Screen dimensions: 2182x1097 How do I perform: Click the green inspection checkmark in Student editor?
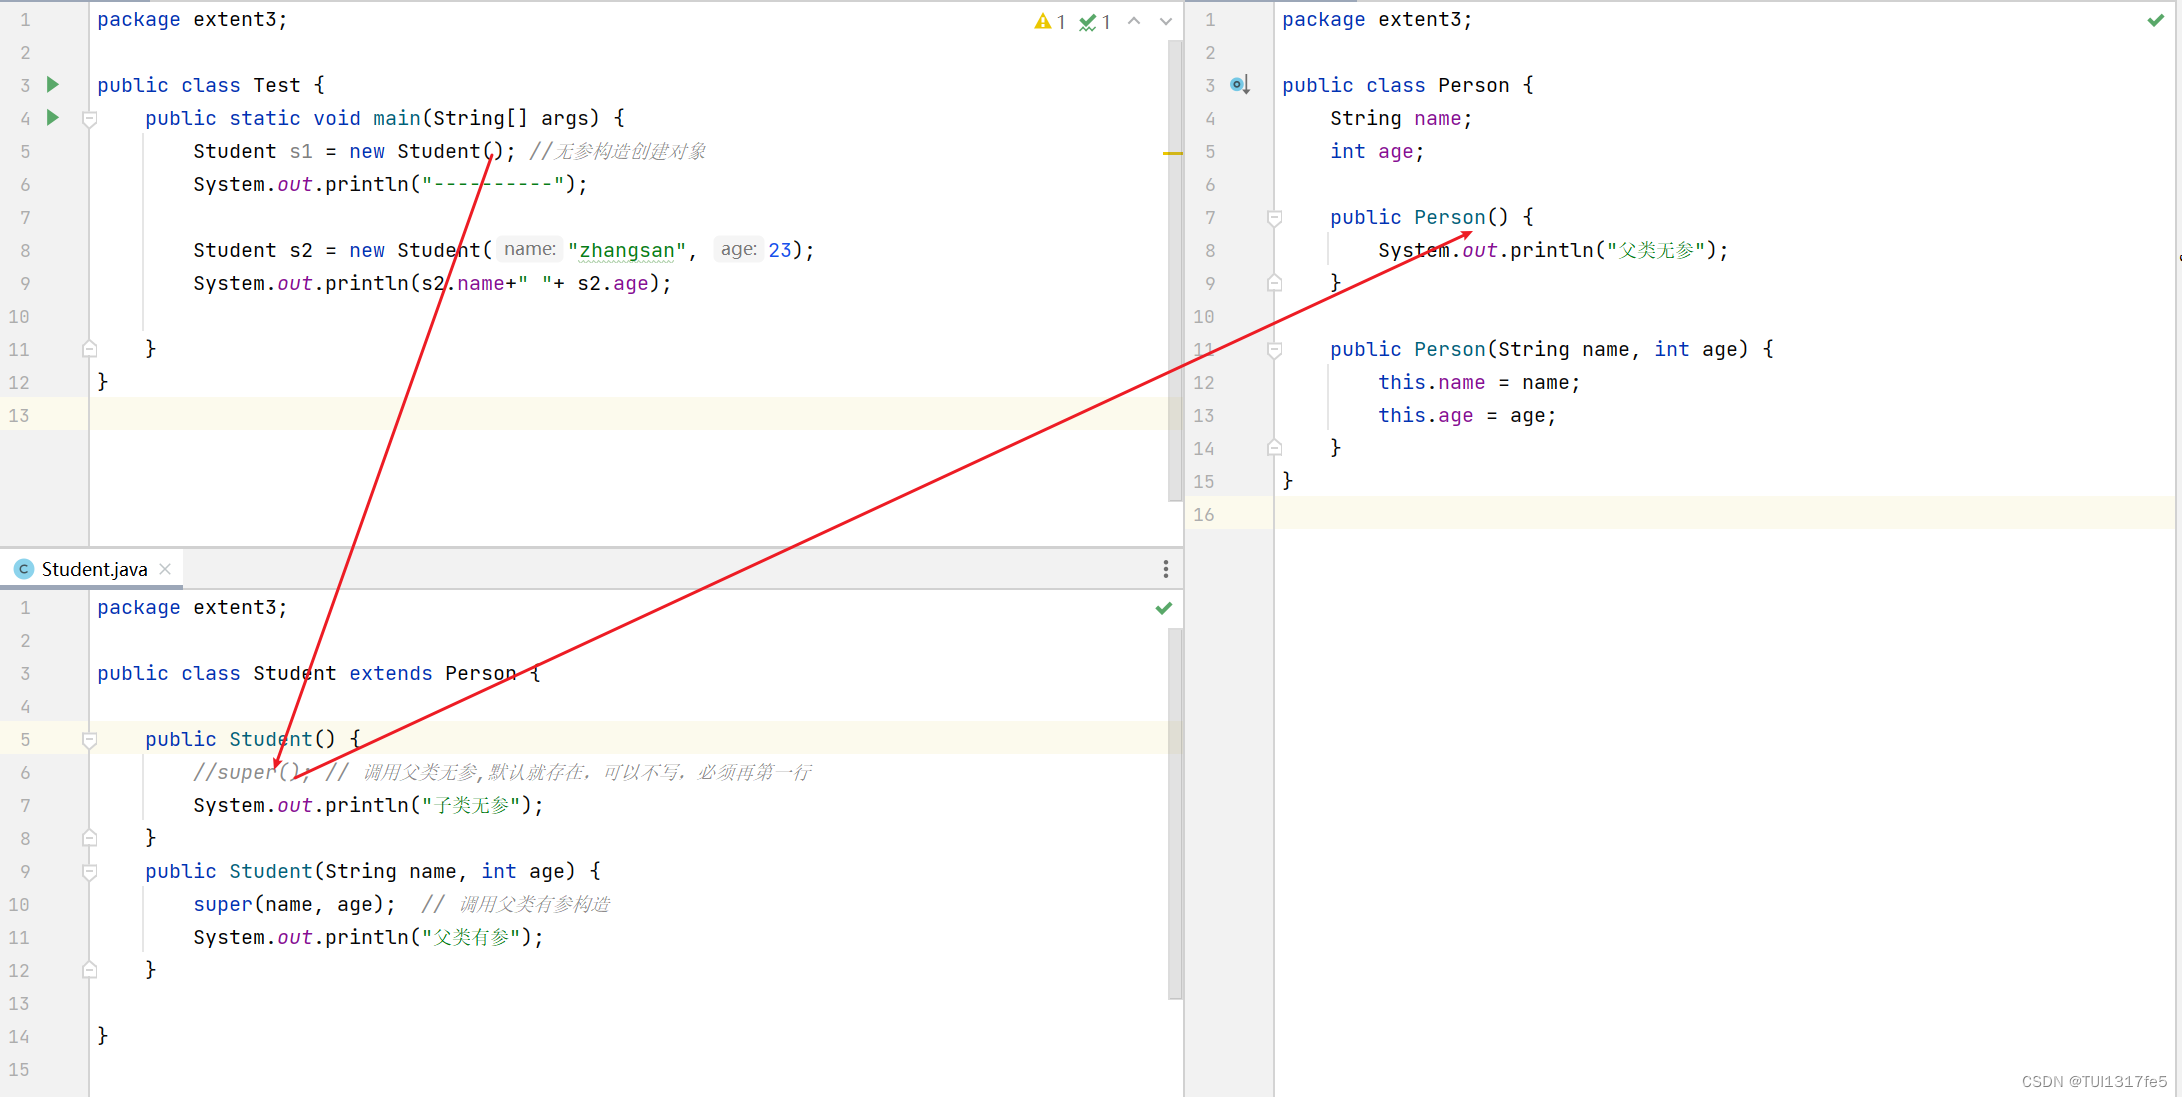point(1163,608)
